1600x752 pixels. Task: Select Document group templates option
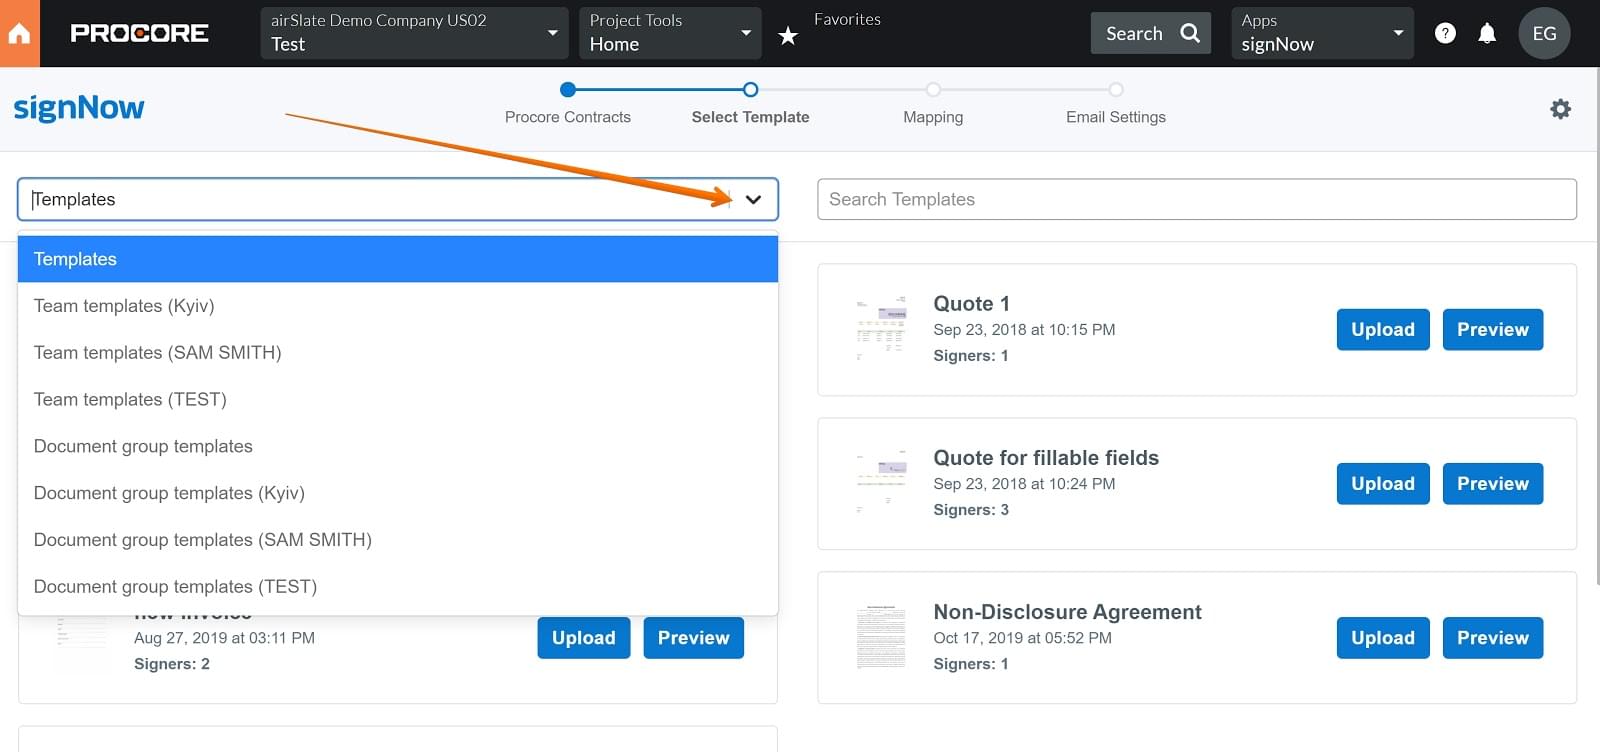[398, 446]
